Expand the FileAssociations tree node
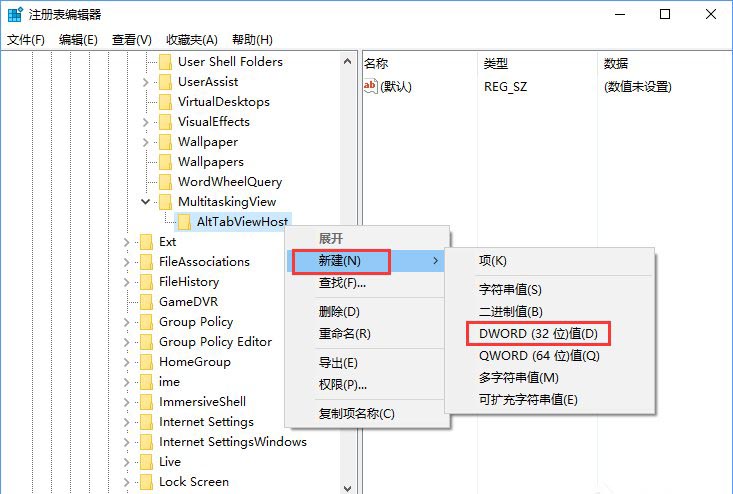 tap(127, 262)
